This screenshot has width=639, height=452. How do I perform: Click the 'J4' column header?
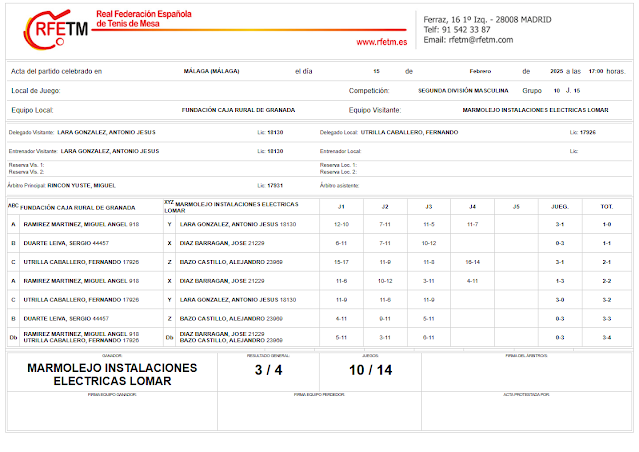pos(472,207)
